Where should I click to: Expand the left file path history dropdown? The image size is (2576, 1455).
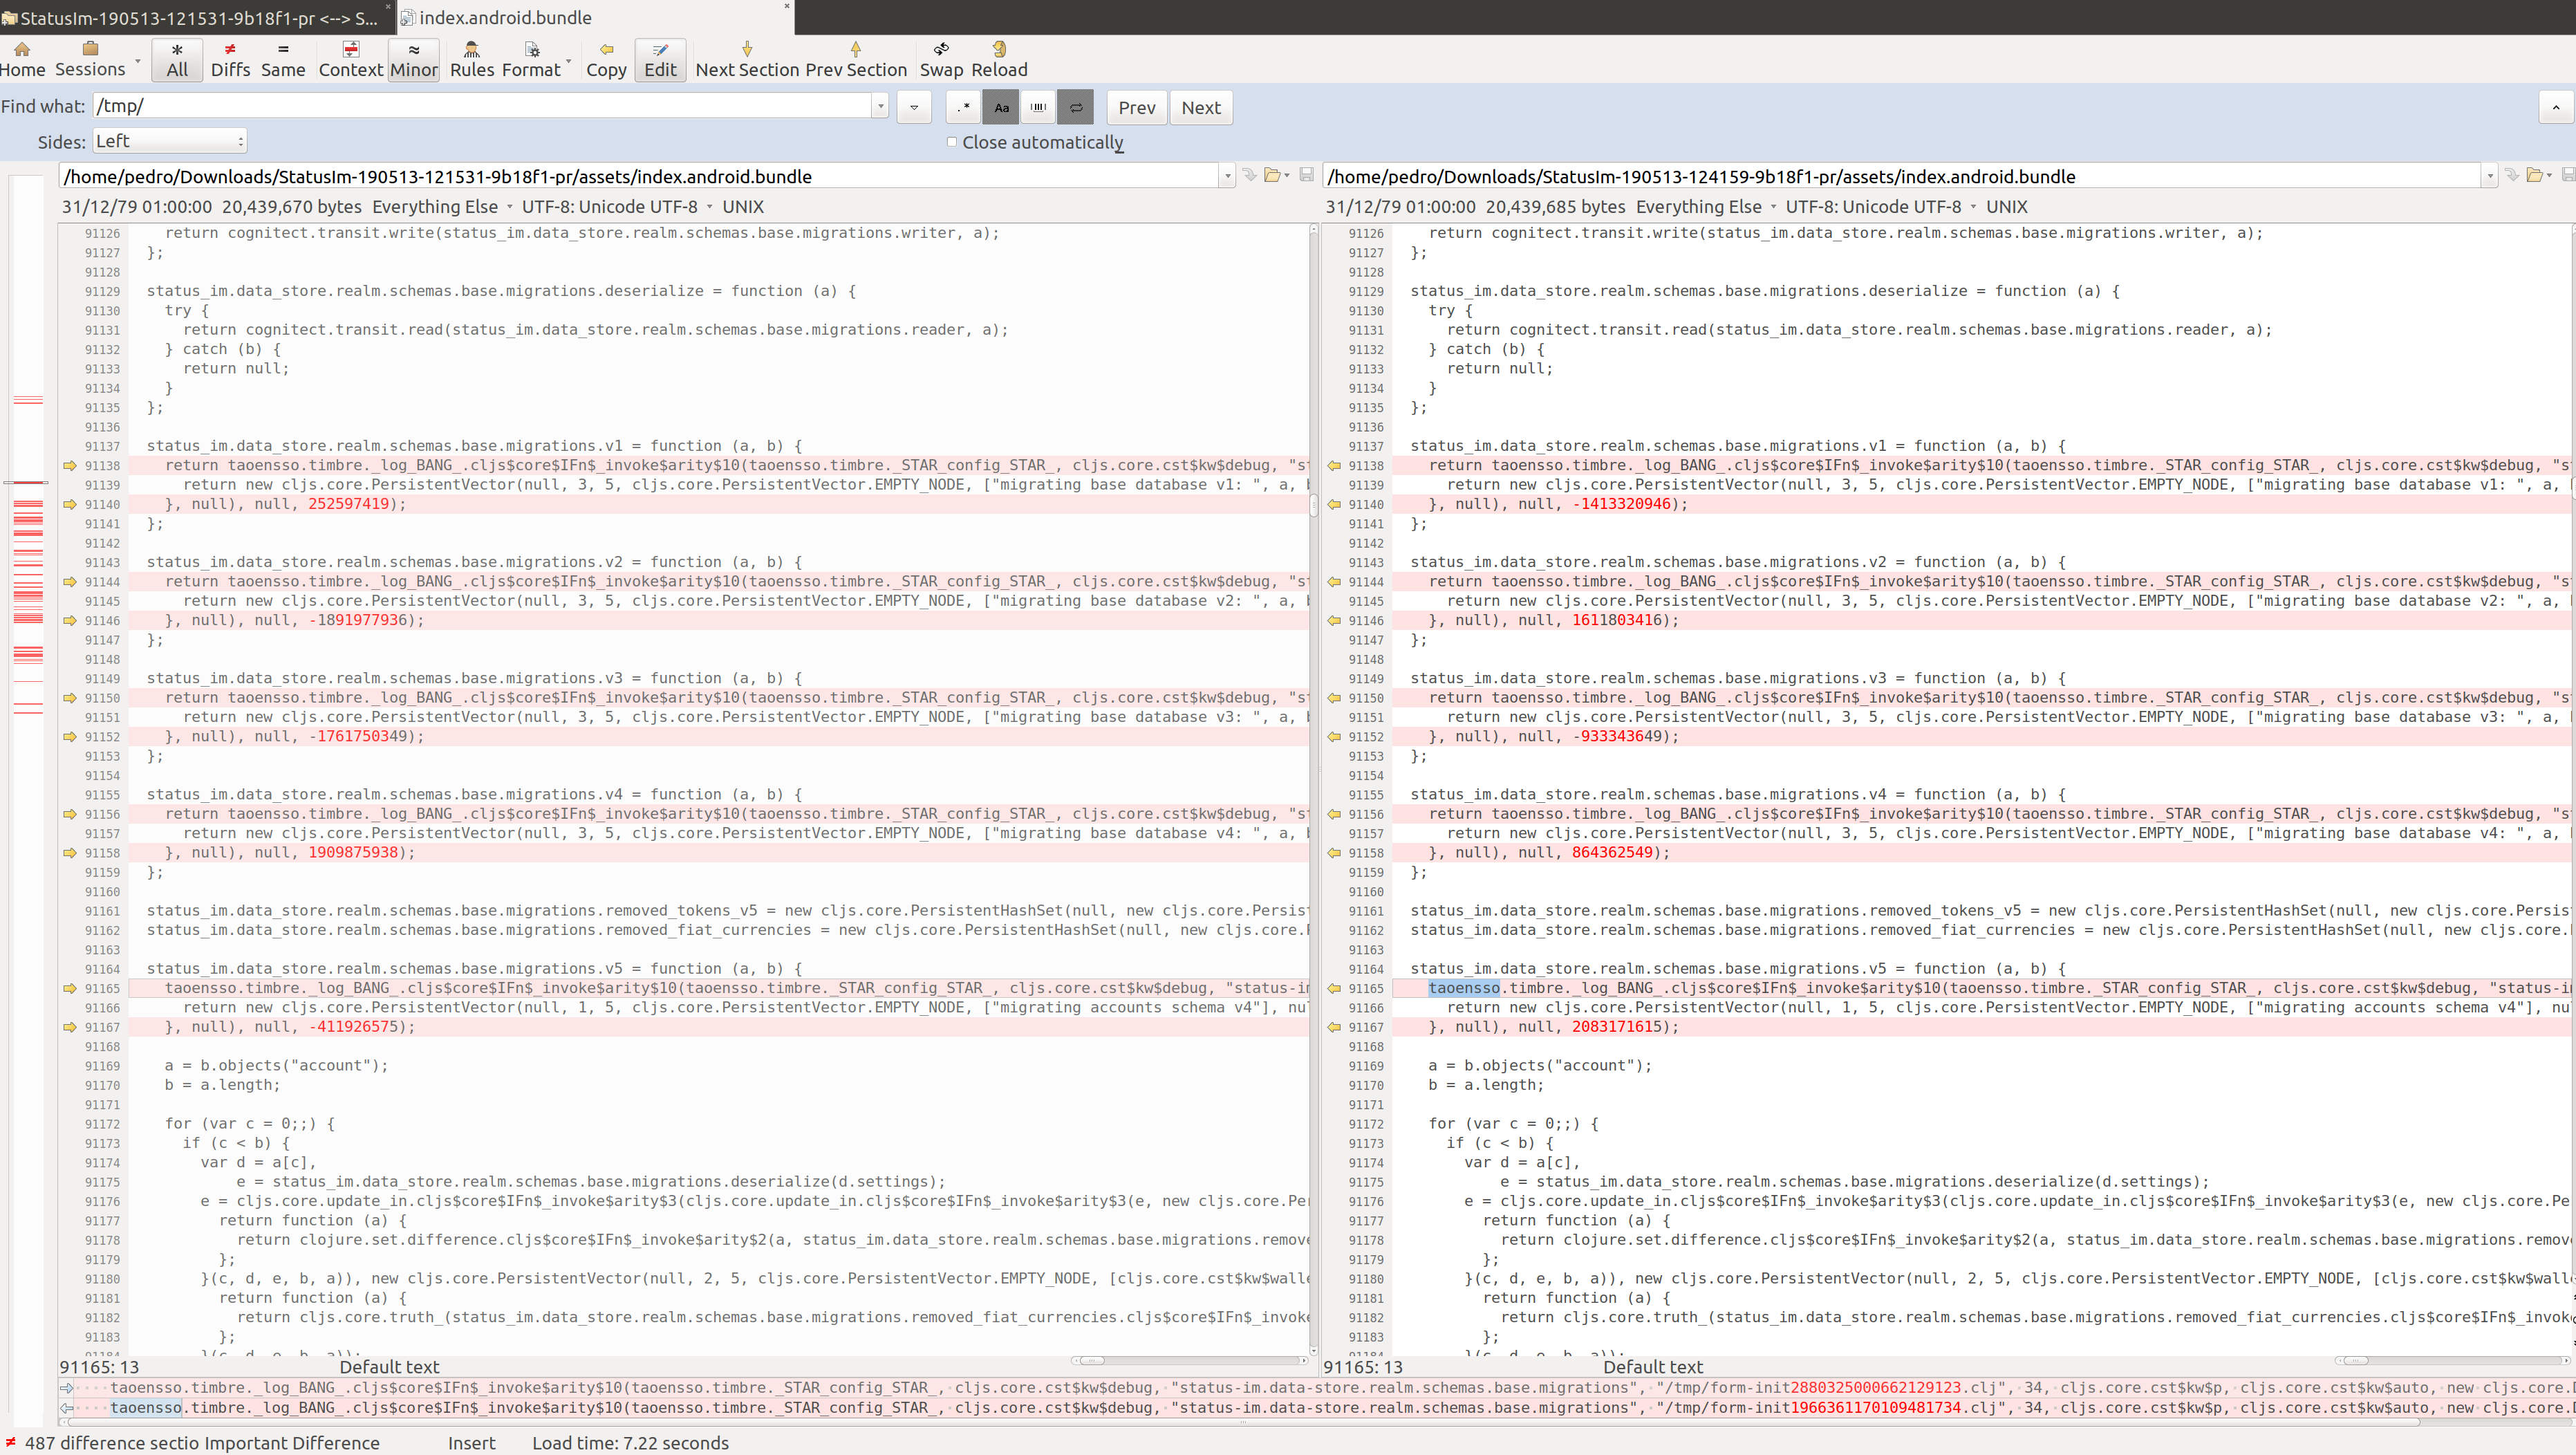coord(1227,176)
